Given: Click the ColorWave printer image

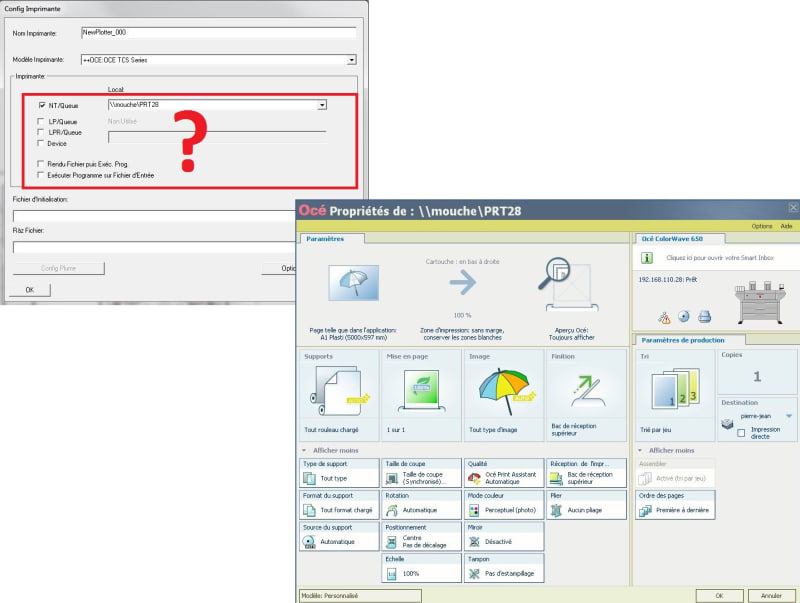Looking at the screenshot, I should (x=760, y=302).
